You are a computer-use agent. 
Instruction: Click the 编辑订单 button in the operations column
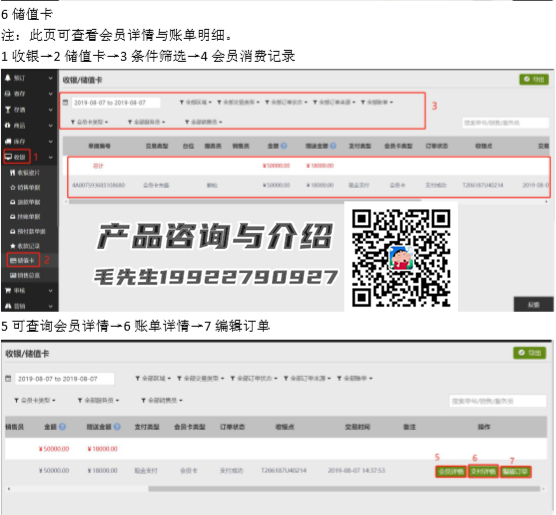tap(516, 472)
